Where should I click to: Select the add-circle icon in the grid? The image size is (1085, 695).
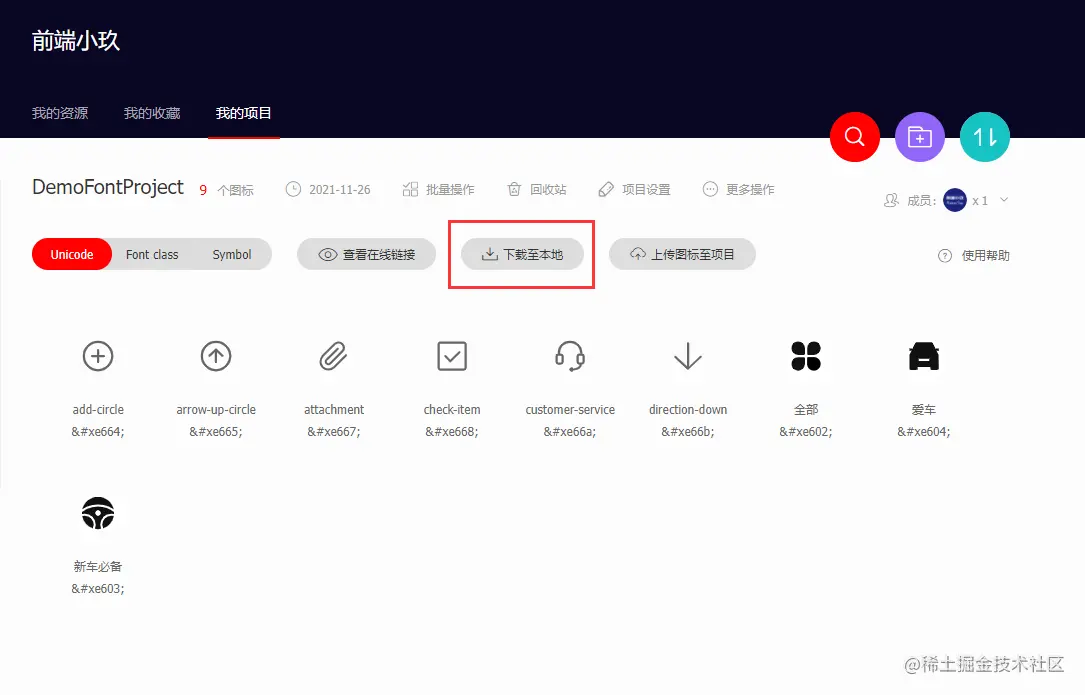pos(97,355)
